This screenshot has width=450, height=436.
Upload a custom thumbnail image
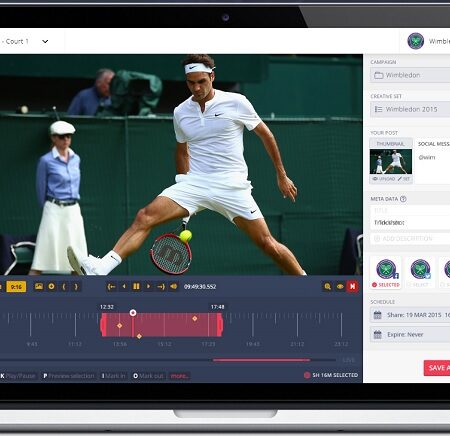383,179
